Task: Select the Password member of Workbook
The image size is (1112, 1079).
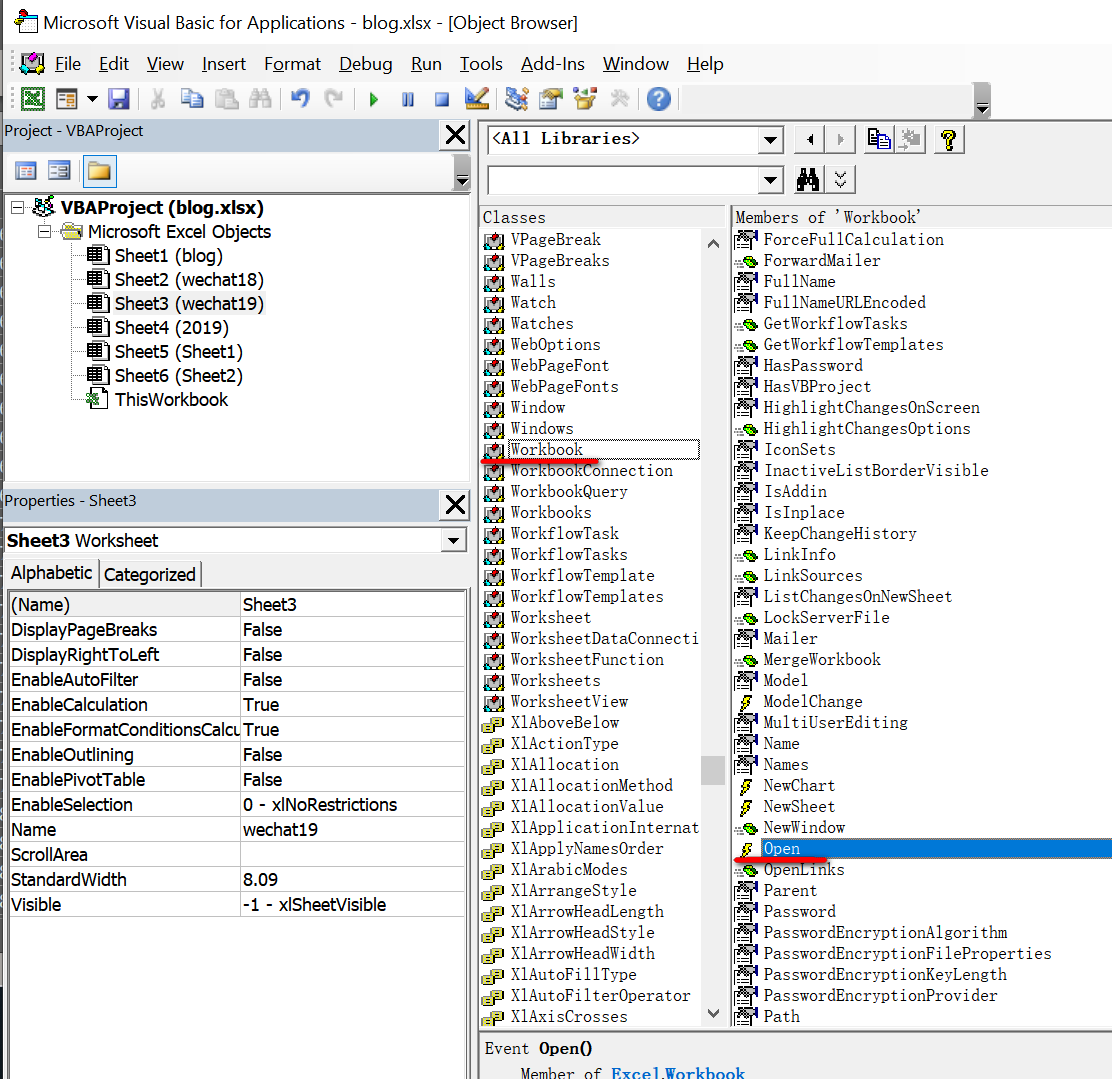Action: pos(799,912)
